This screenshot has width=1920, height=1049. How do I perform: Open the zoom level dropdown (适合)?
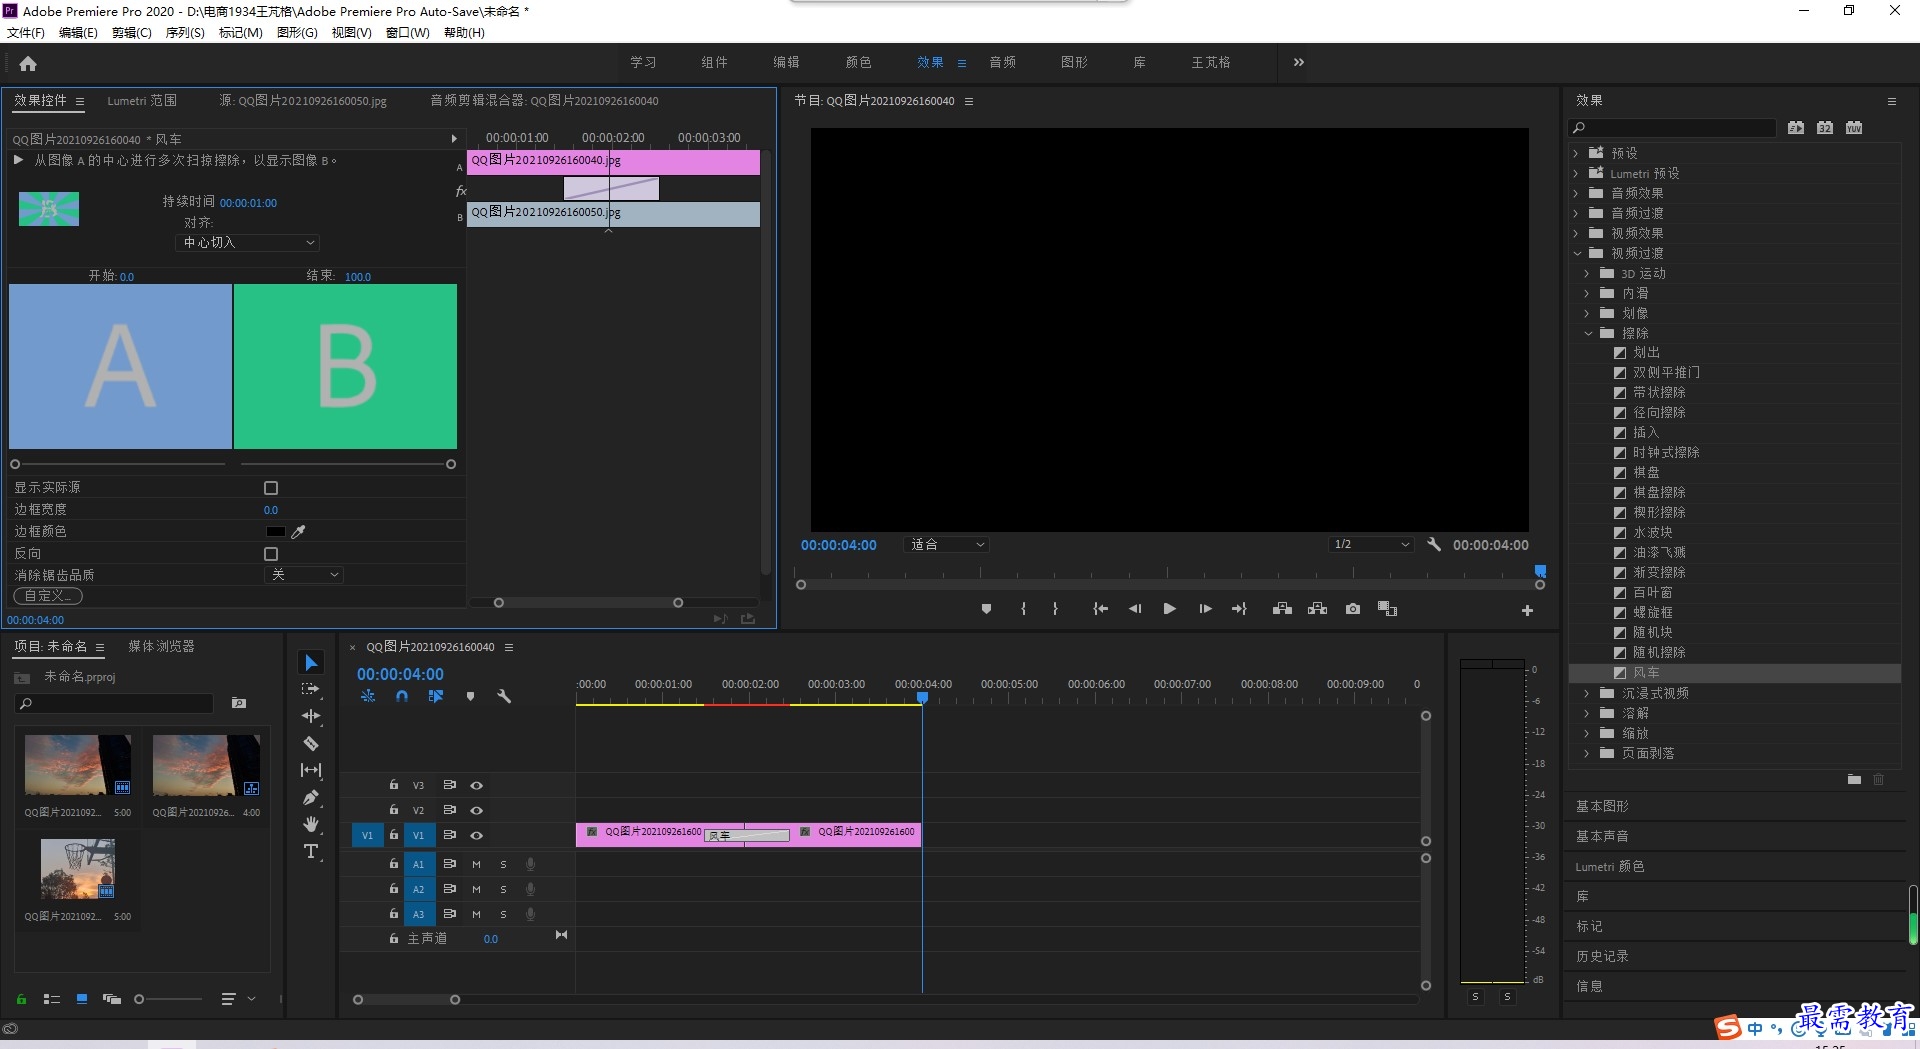click(946, 544)
